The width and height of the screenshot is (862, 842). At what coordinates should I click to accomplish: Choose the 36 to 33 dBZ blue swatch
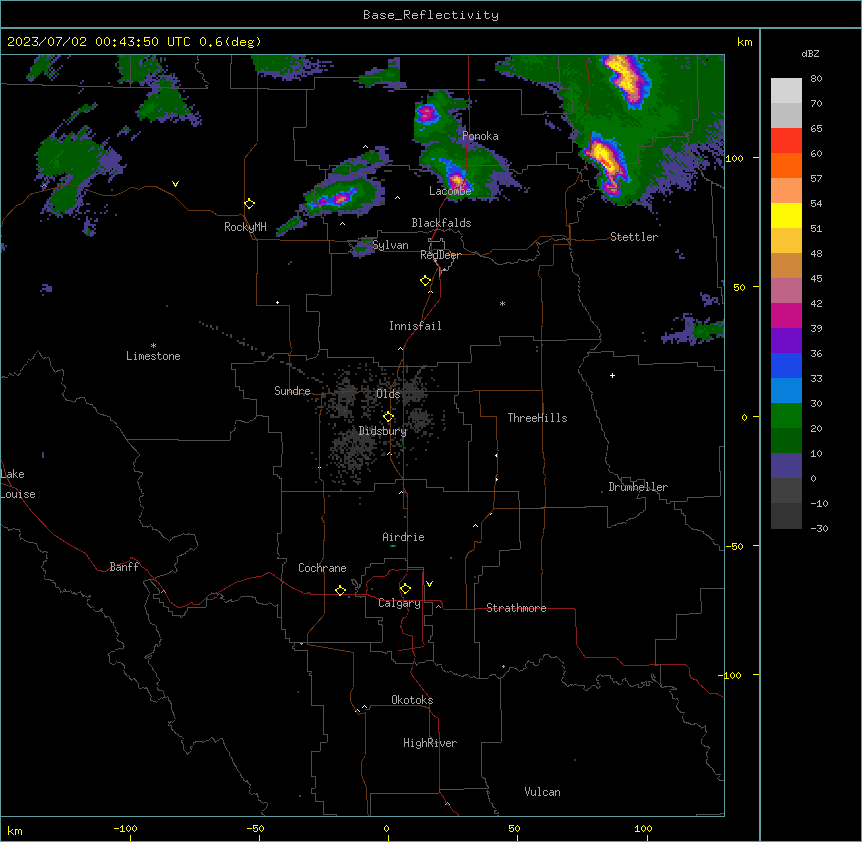pos(786,365)
